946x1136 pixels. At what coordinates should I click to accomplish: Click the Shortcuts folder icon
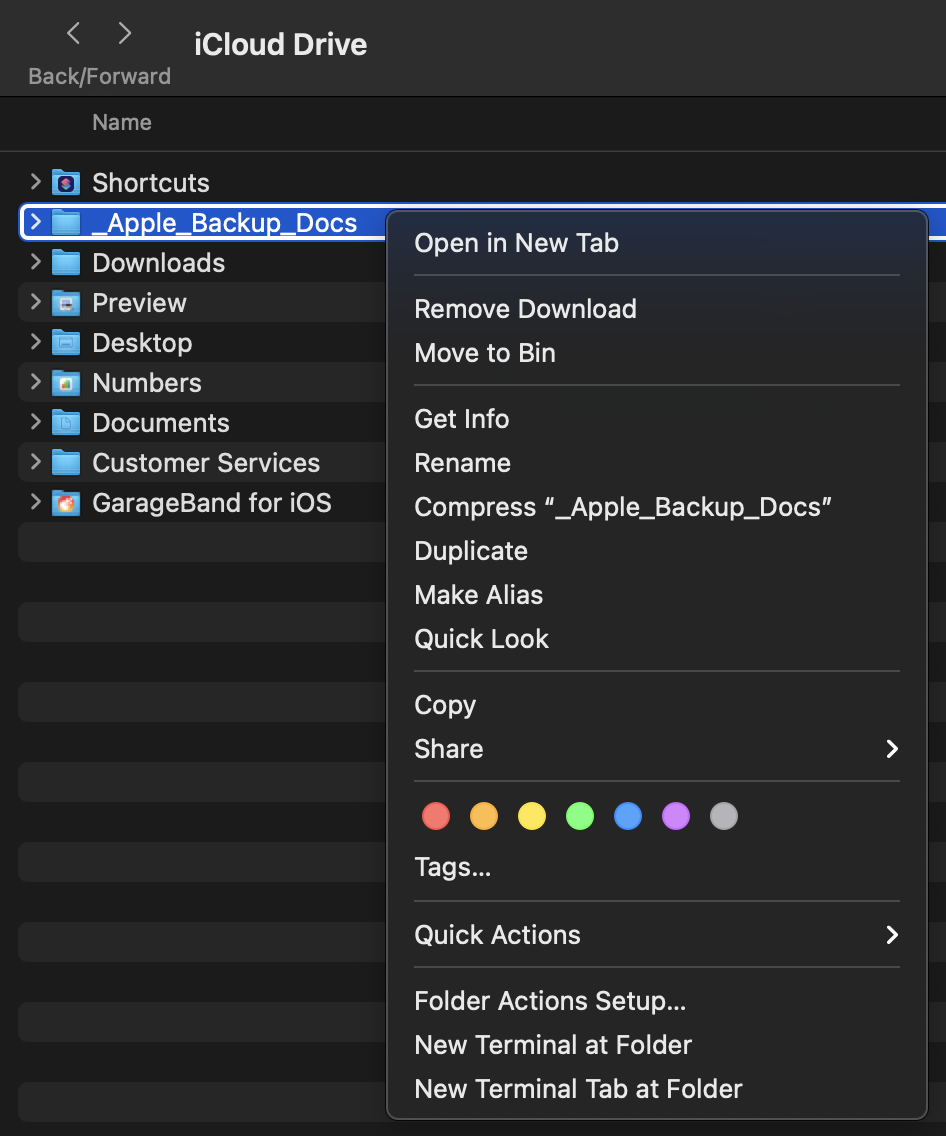tap(66, 183)
